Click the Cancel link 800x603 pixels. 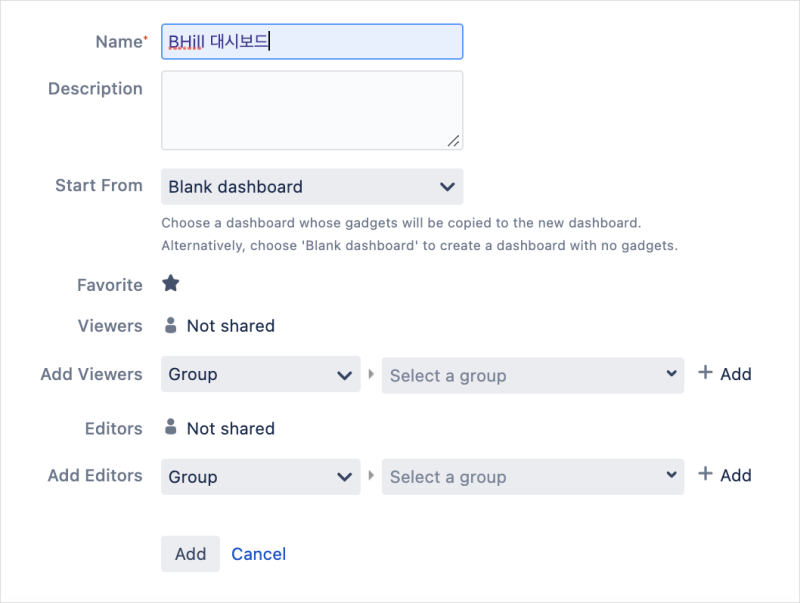(258, 554)
